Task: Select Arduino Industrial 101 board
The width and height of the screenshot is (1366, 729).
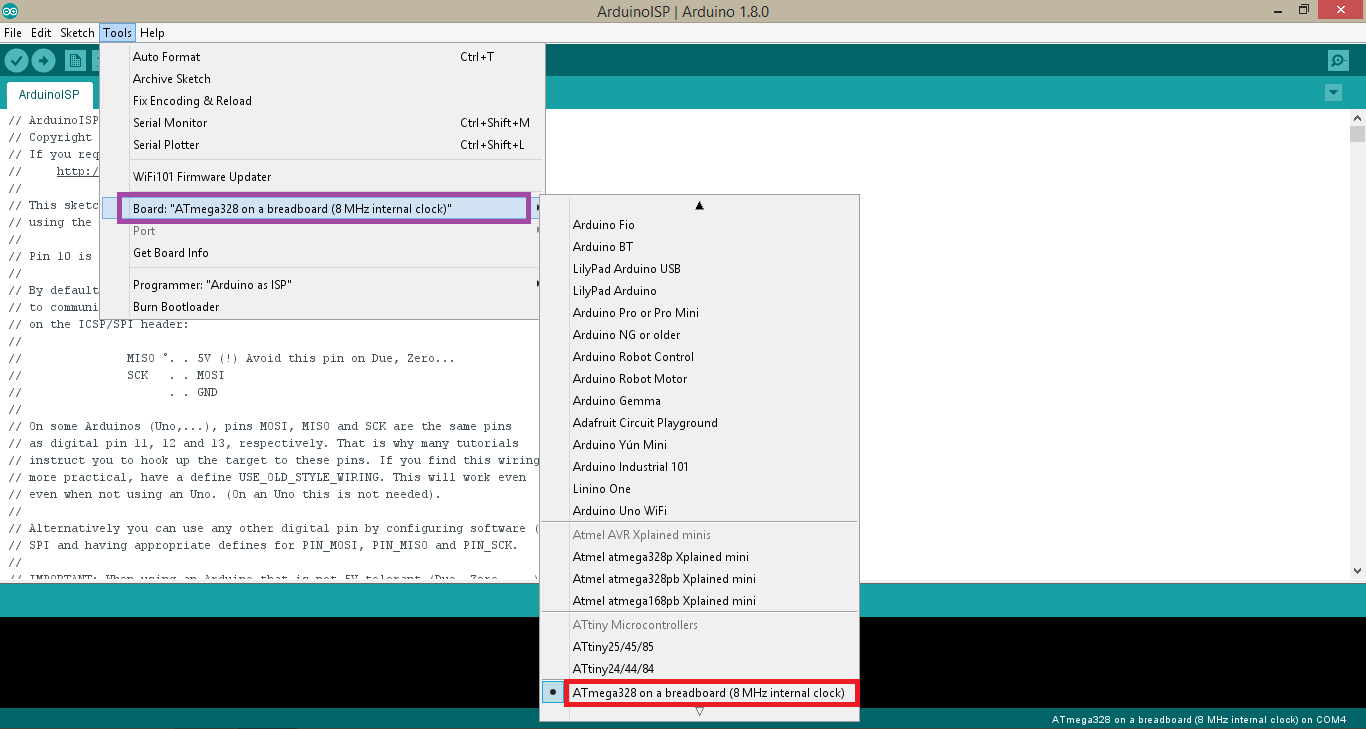Action: click(x=699, y=467)
